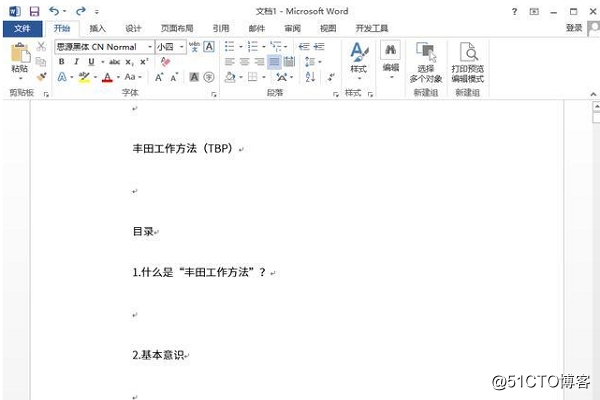Open the borders dropdown arrow
The height and width of the screenshot is (400, 600).
264,77
